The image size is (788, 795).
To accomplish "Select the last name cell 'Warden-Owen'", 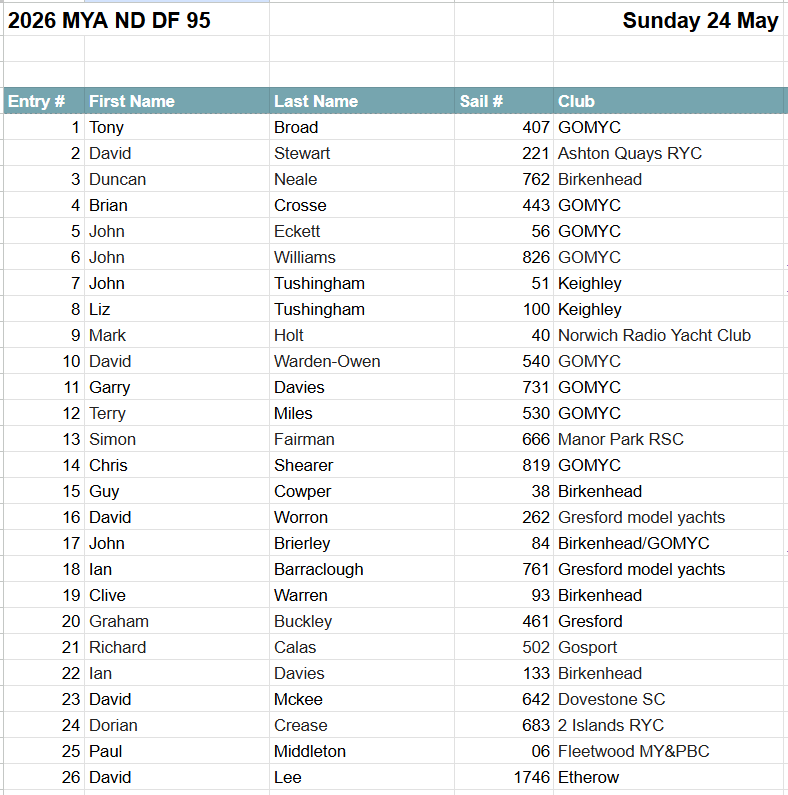I will [x=327, y=361].
